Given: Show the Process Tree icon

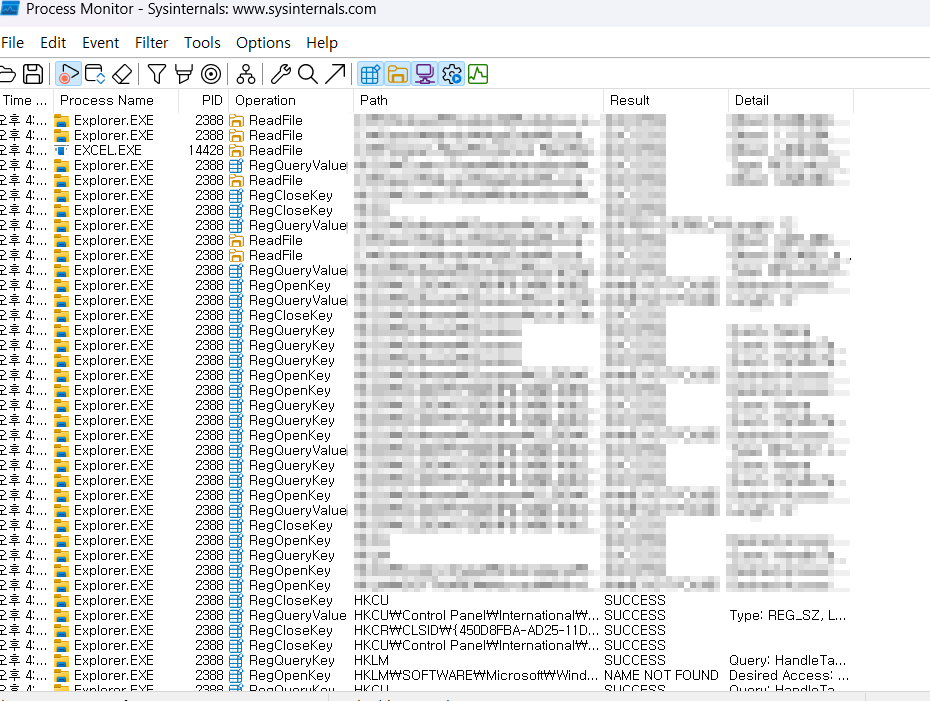Looking at the screenshot, I should pyautogui.click(x=246, y=74).
